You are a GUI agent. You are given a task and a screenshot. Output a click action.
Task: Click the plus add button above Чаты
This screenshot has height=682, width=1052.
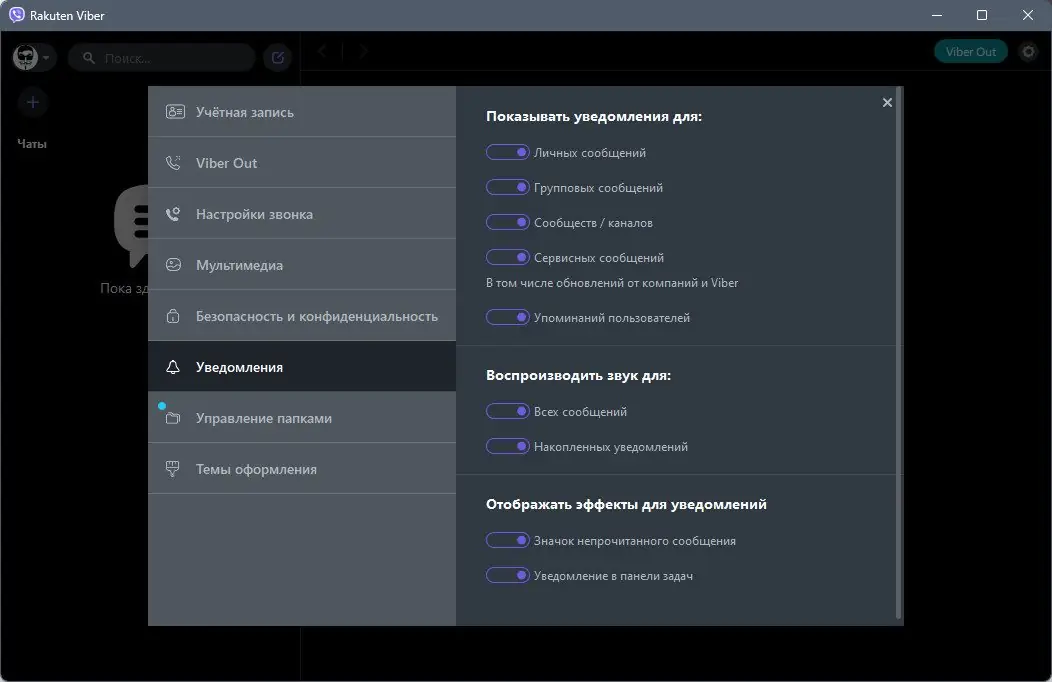point(32,102)
